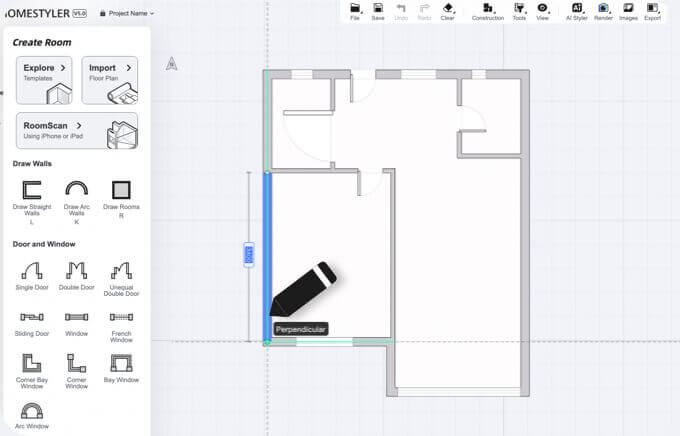Open the Tools menu
The image size is (680, 436).
pos(519,11)
